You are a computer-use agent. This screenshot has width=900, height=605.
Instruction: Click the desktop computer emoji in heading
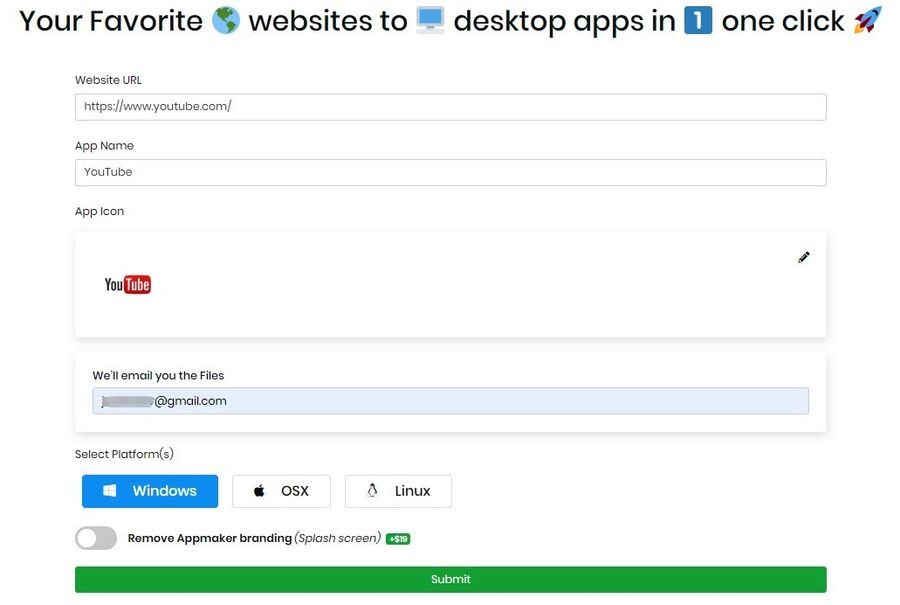pos(430,21)
